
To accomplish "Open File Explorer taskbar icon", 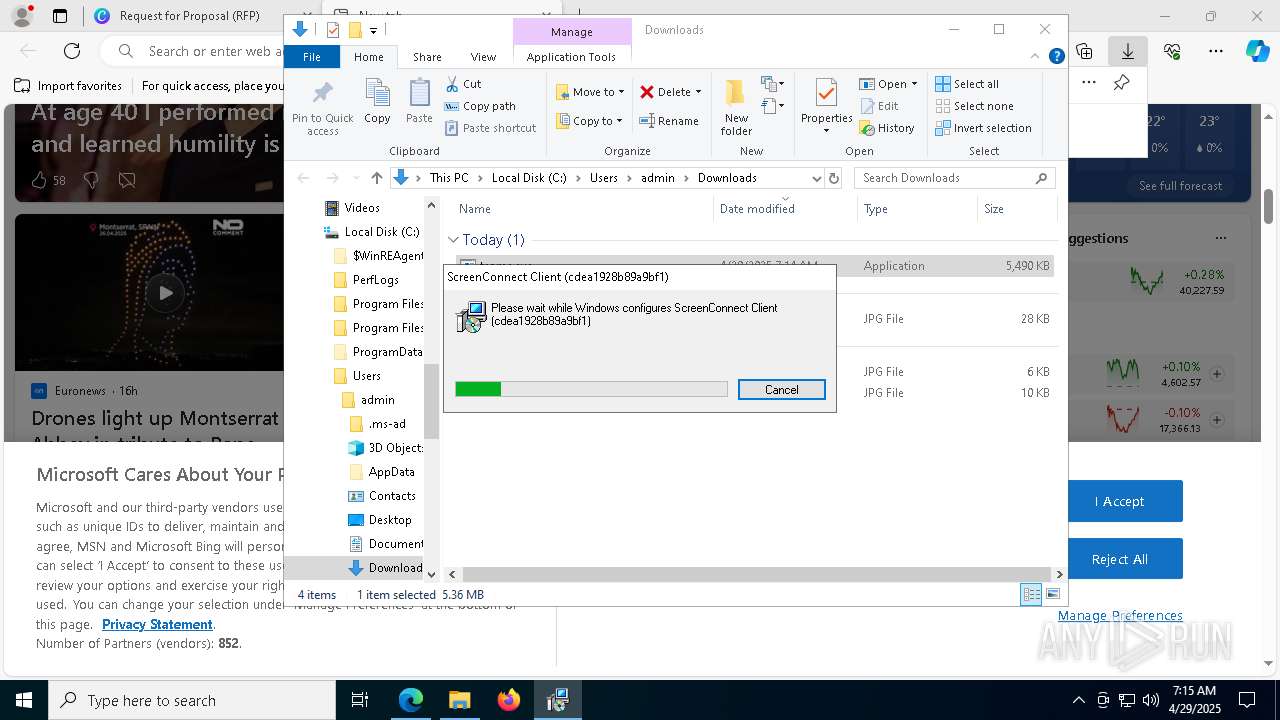I will pyautogui.click(x=460, y=700).
